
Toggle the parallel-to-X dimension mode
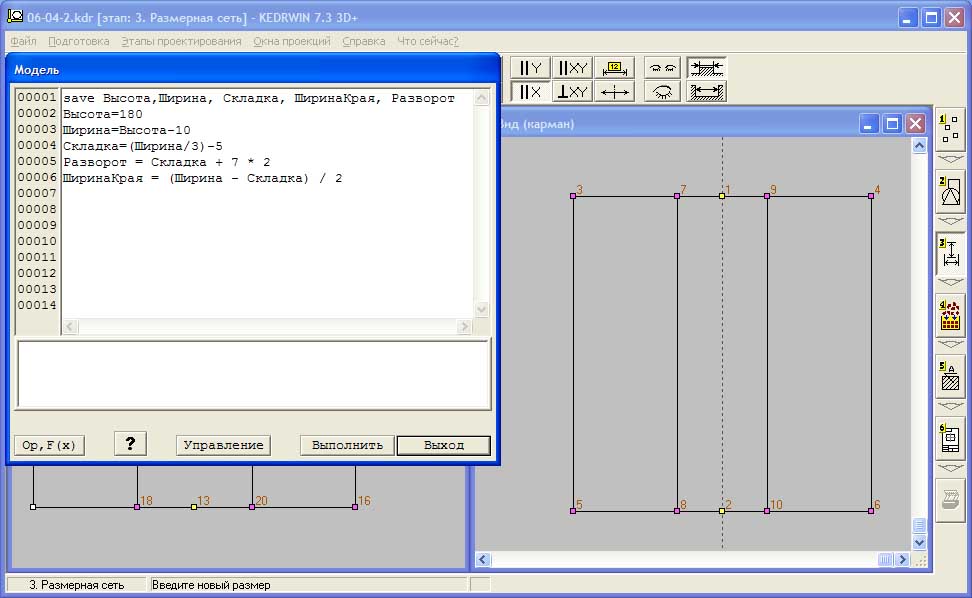coord(530,92)
